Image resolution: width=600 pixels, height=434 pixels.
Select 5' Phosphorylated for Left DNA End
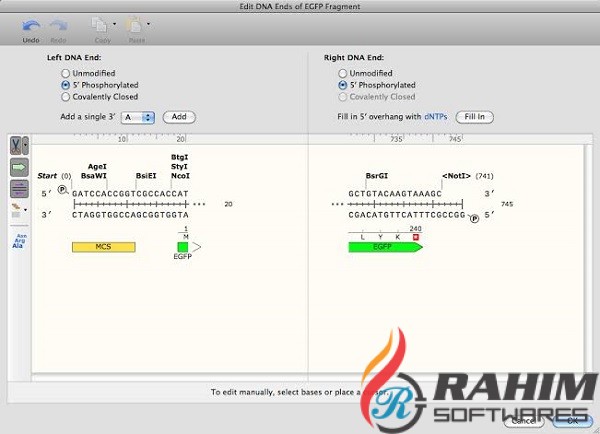pyautogui.click(x=65, y=85)
